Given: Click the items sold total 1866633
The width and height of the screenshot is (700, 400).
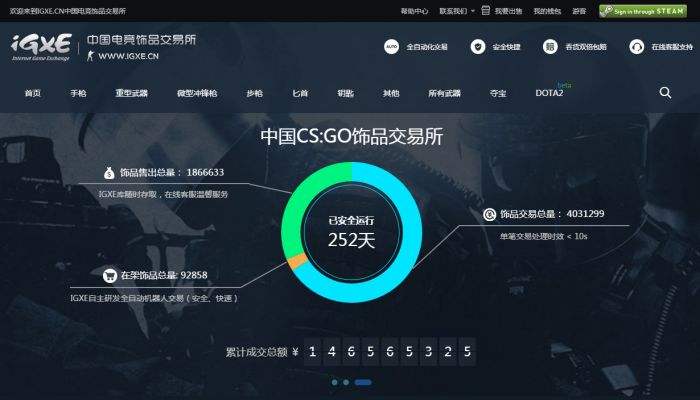Looking at the screenshot, I should [x=205, y=172].
